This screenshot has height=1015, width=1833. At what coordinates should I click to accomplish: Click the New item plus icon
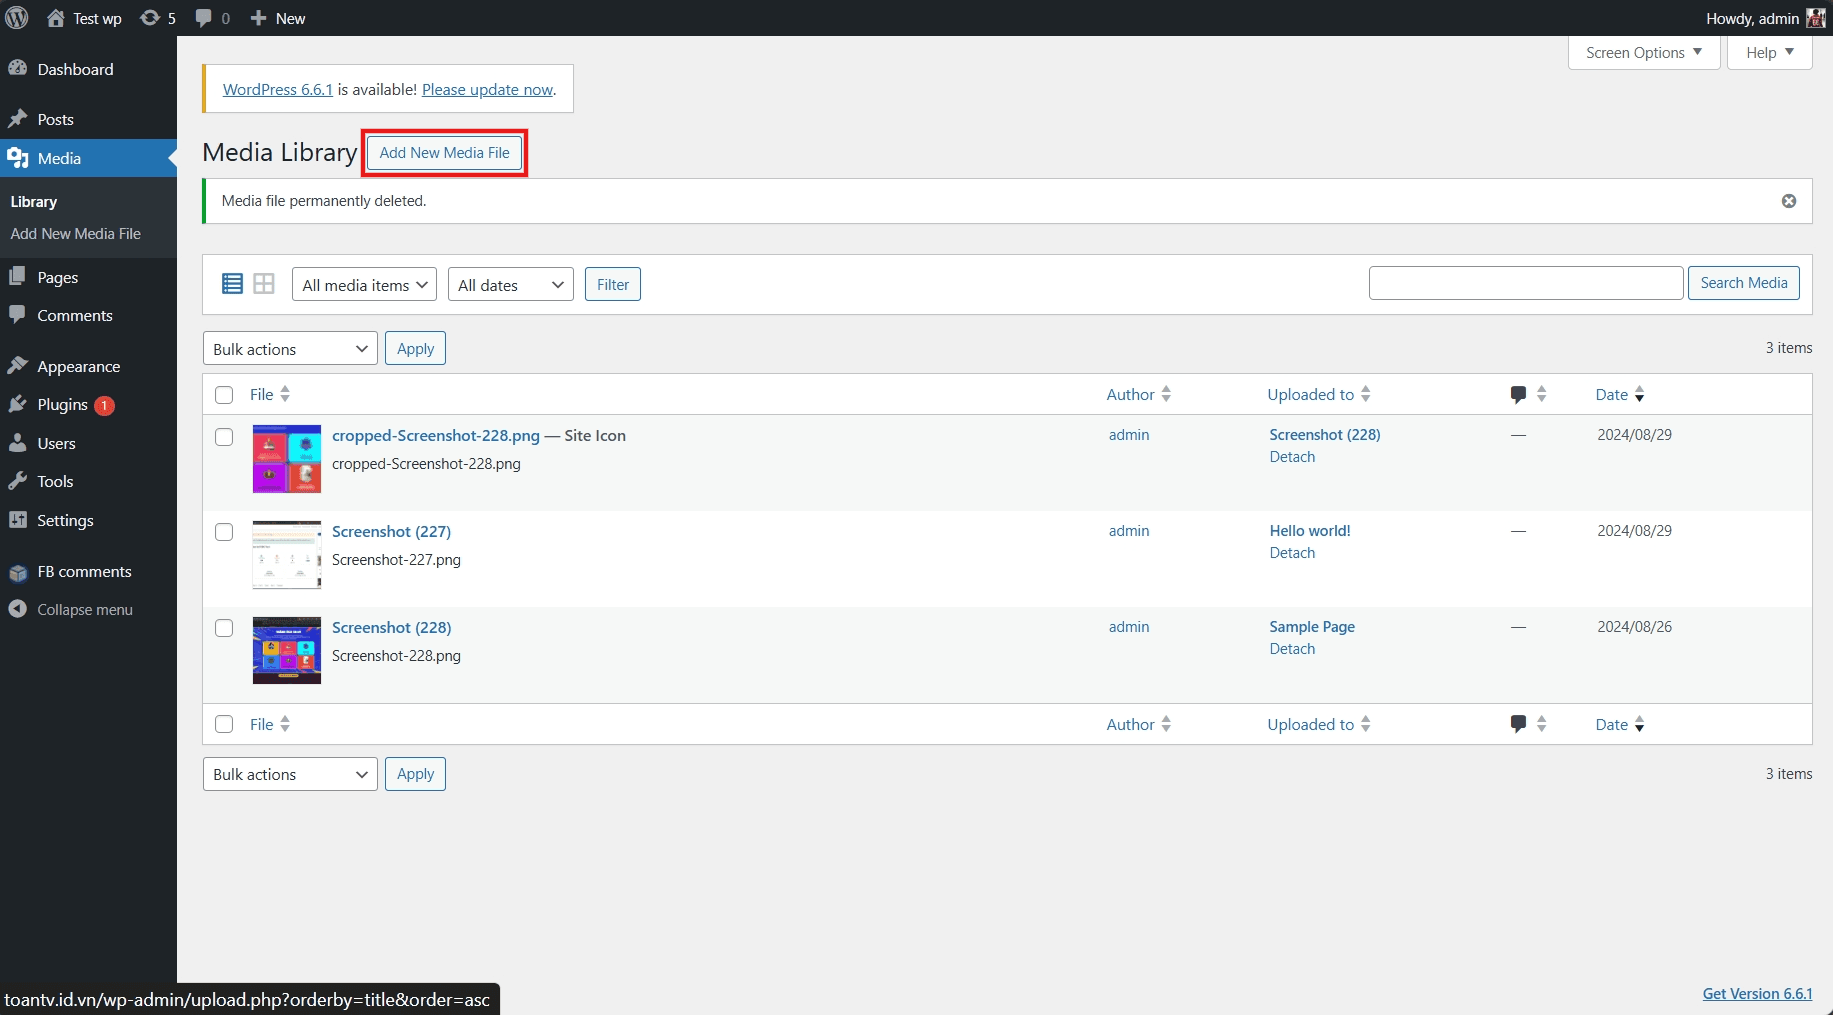[258, 18]
